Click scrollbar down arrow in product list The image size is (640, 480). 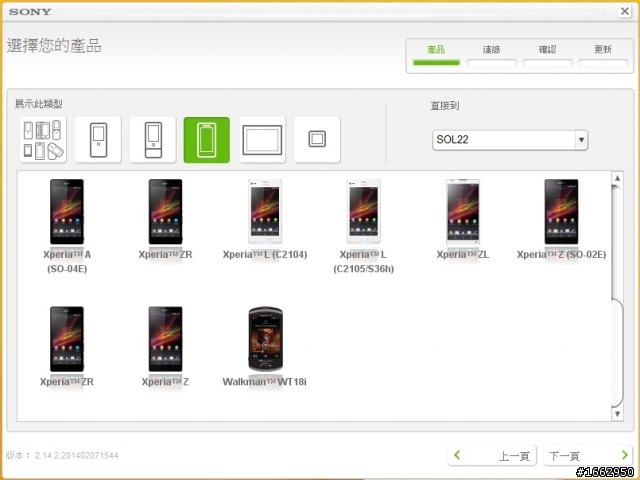617,414
